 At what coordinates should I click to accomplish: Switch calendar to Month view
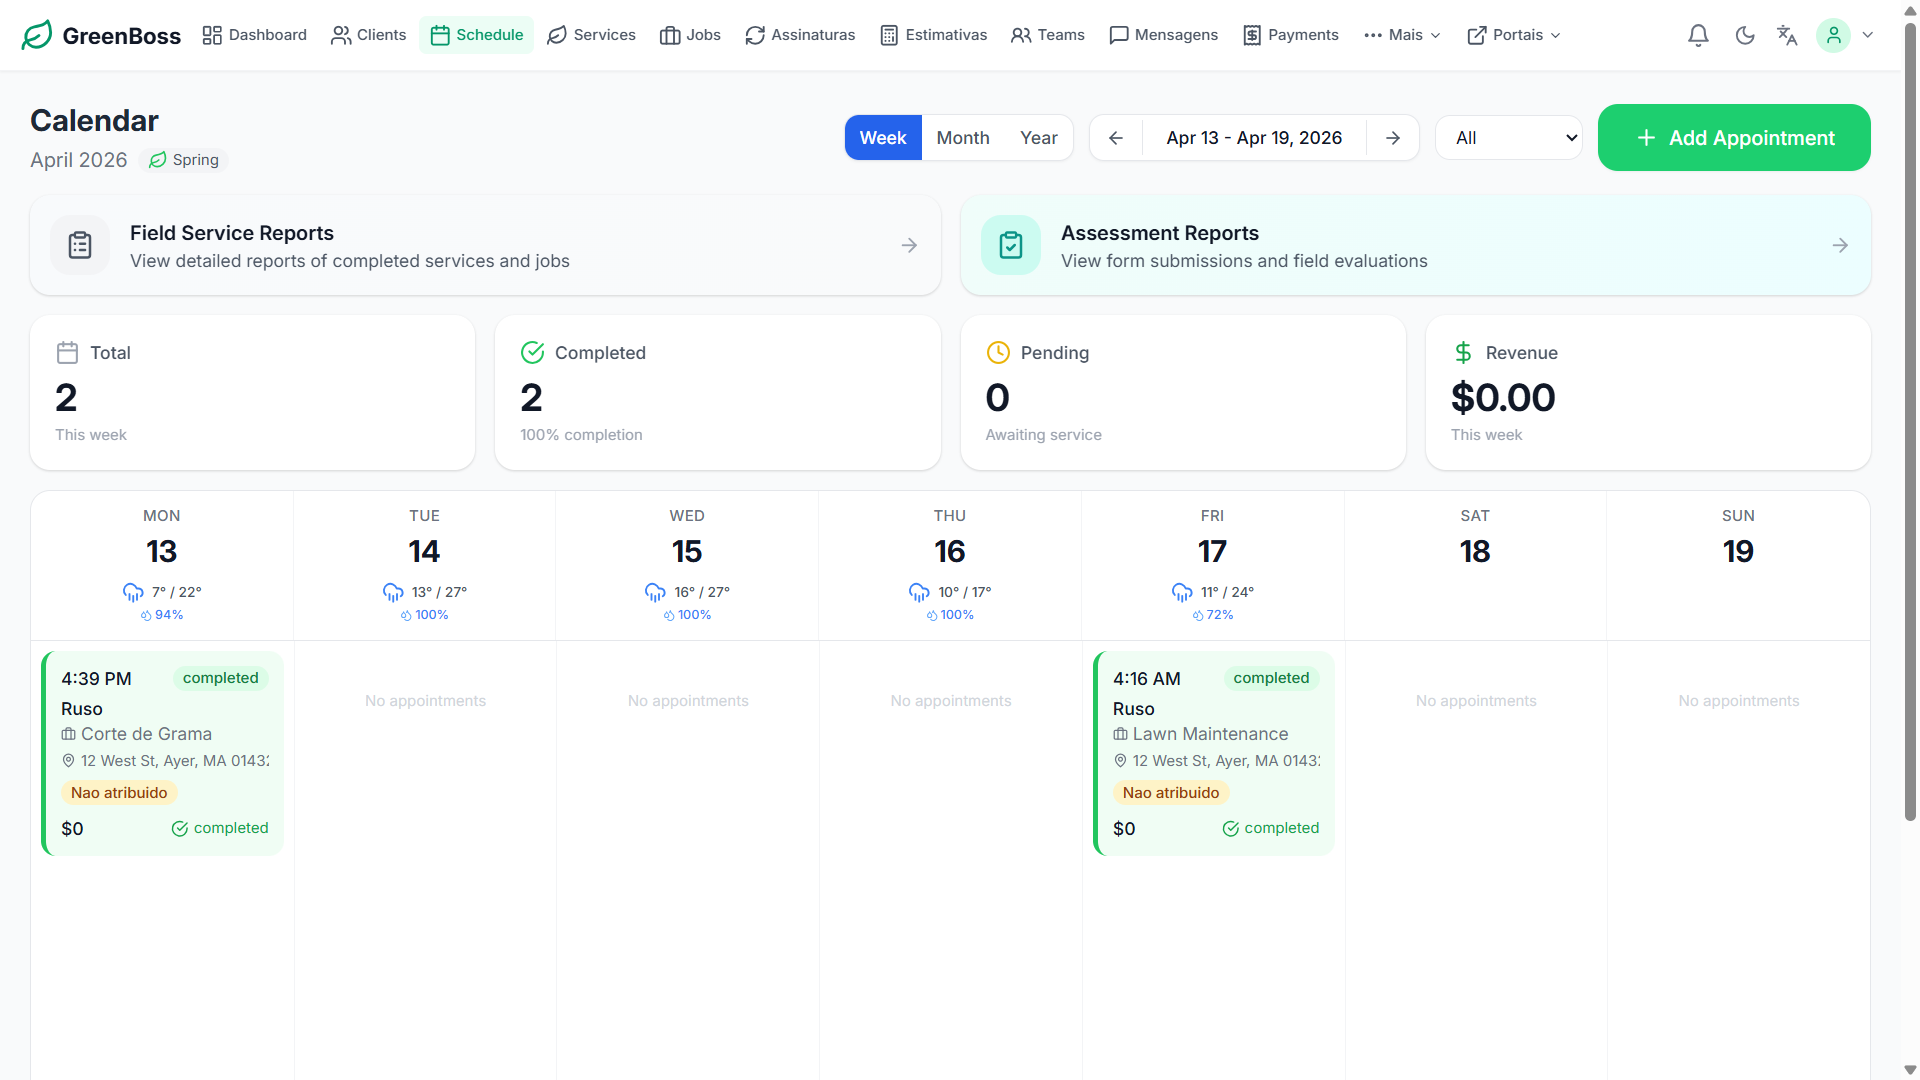tap(962, 137)
